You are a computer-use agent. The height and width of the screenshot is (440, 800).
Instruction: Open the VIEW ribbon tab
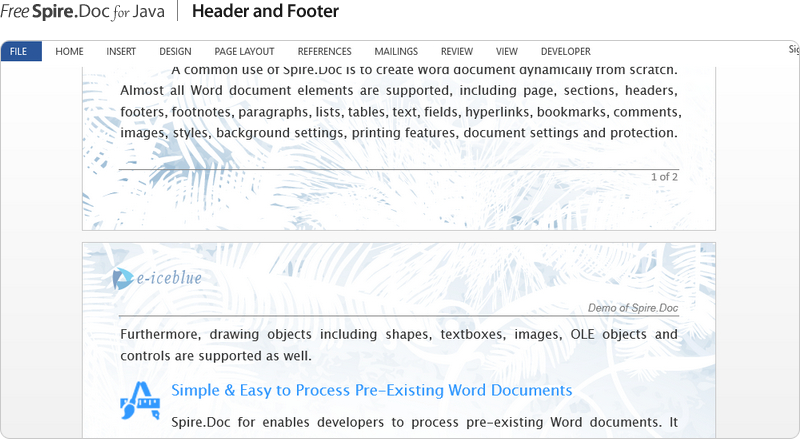(x=507, y=52)
